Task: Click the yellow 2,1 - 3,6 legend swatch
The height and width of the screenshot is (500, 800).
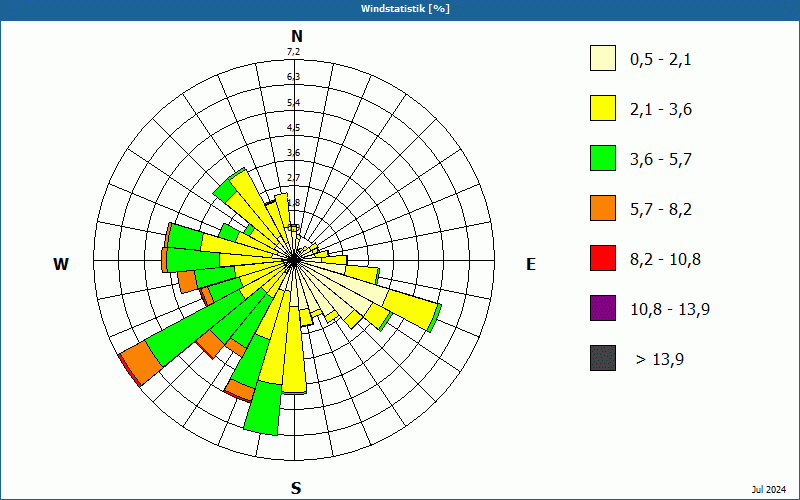Action: (x=603, y=108)
